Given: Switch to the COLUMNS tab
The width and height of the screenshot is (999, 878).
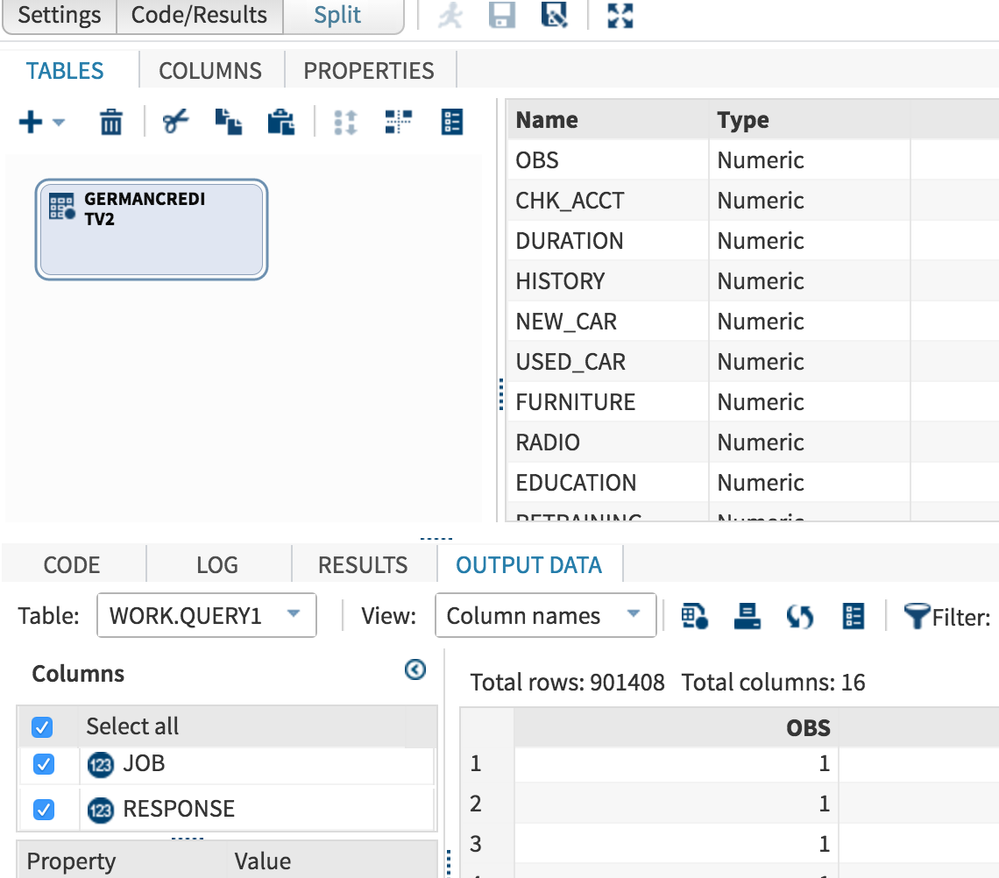Looking at the screenshot, I should 210,71.
